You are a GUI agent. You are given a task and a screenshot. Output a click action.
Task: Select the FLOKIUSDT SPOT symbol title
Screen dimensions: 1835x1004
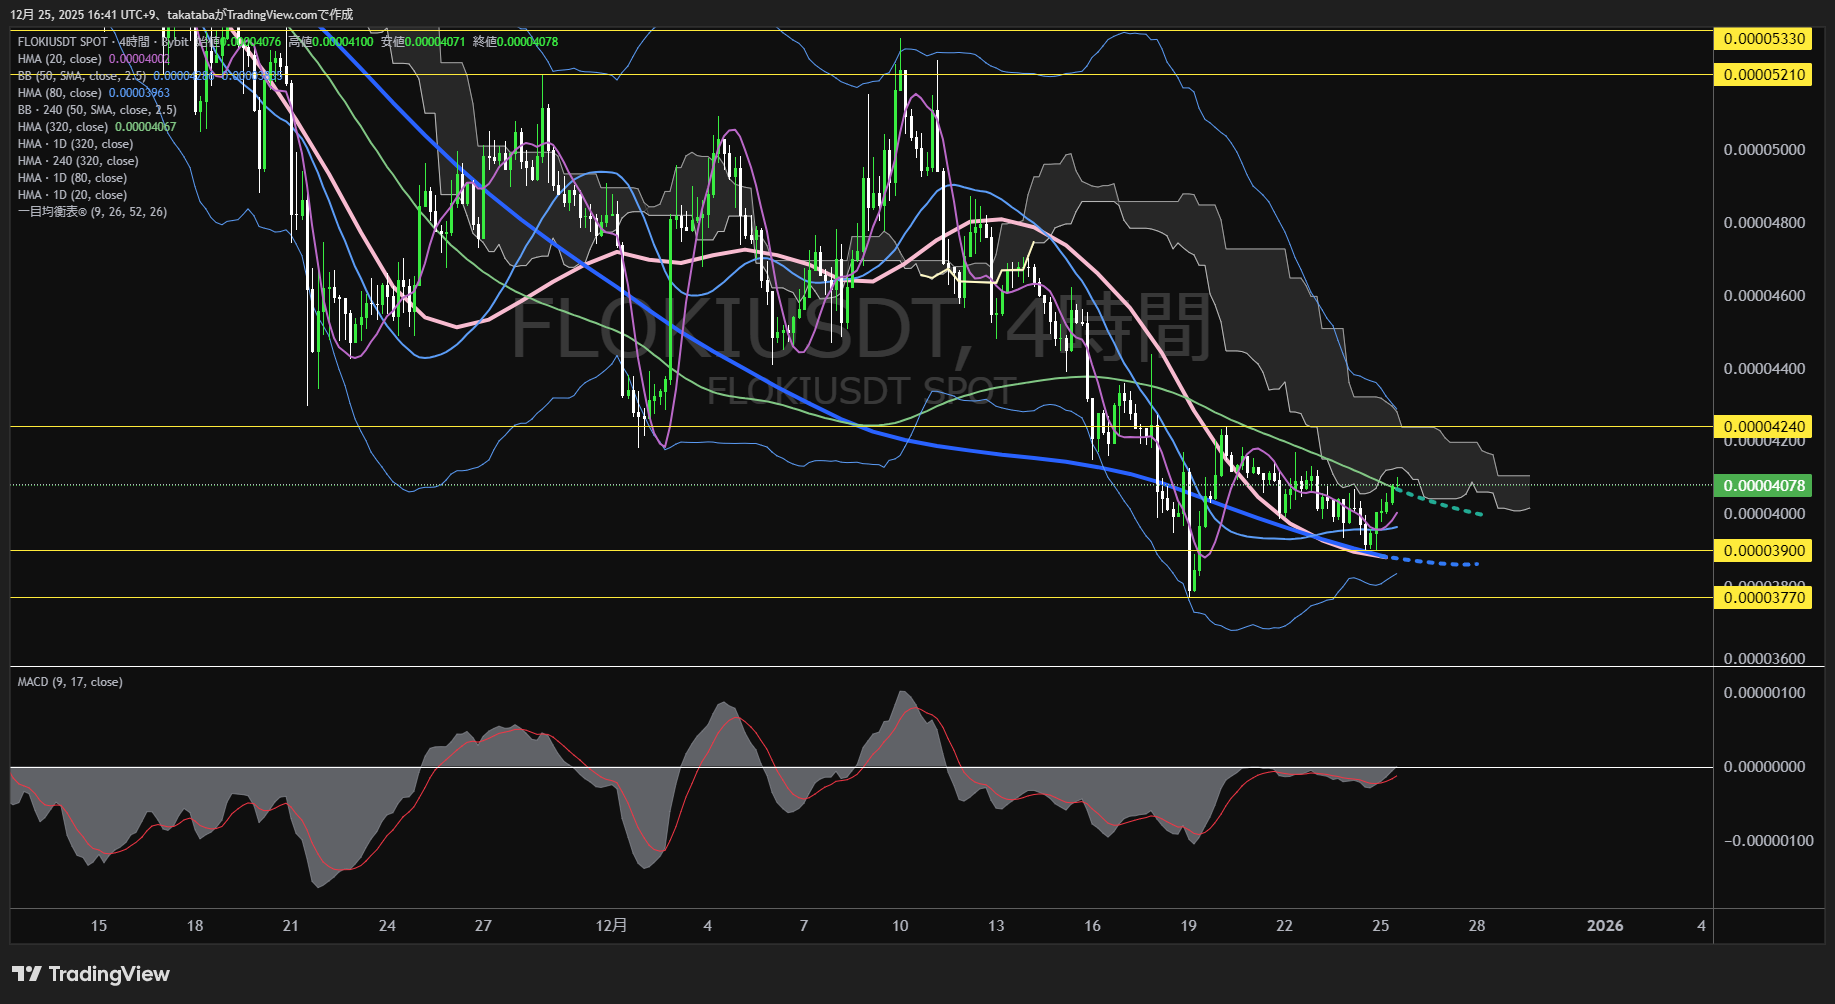coord(62,42)
